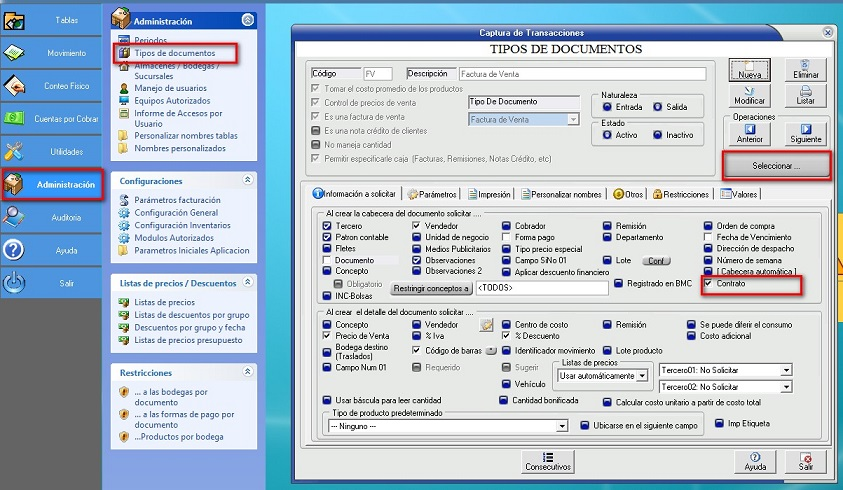843x490 pixels.
Task: Open the Tablas sidebar icon
Action: click(x=16, y=20)
